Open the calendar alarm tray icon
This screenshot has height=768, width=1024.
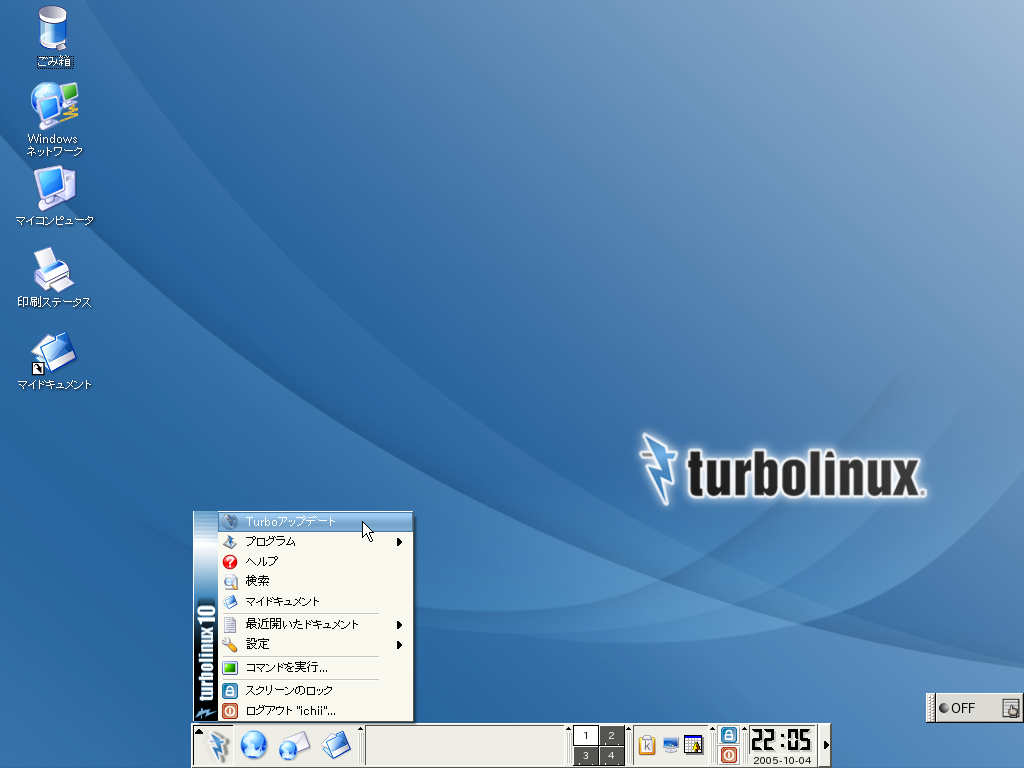693,744
